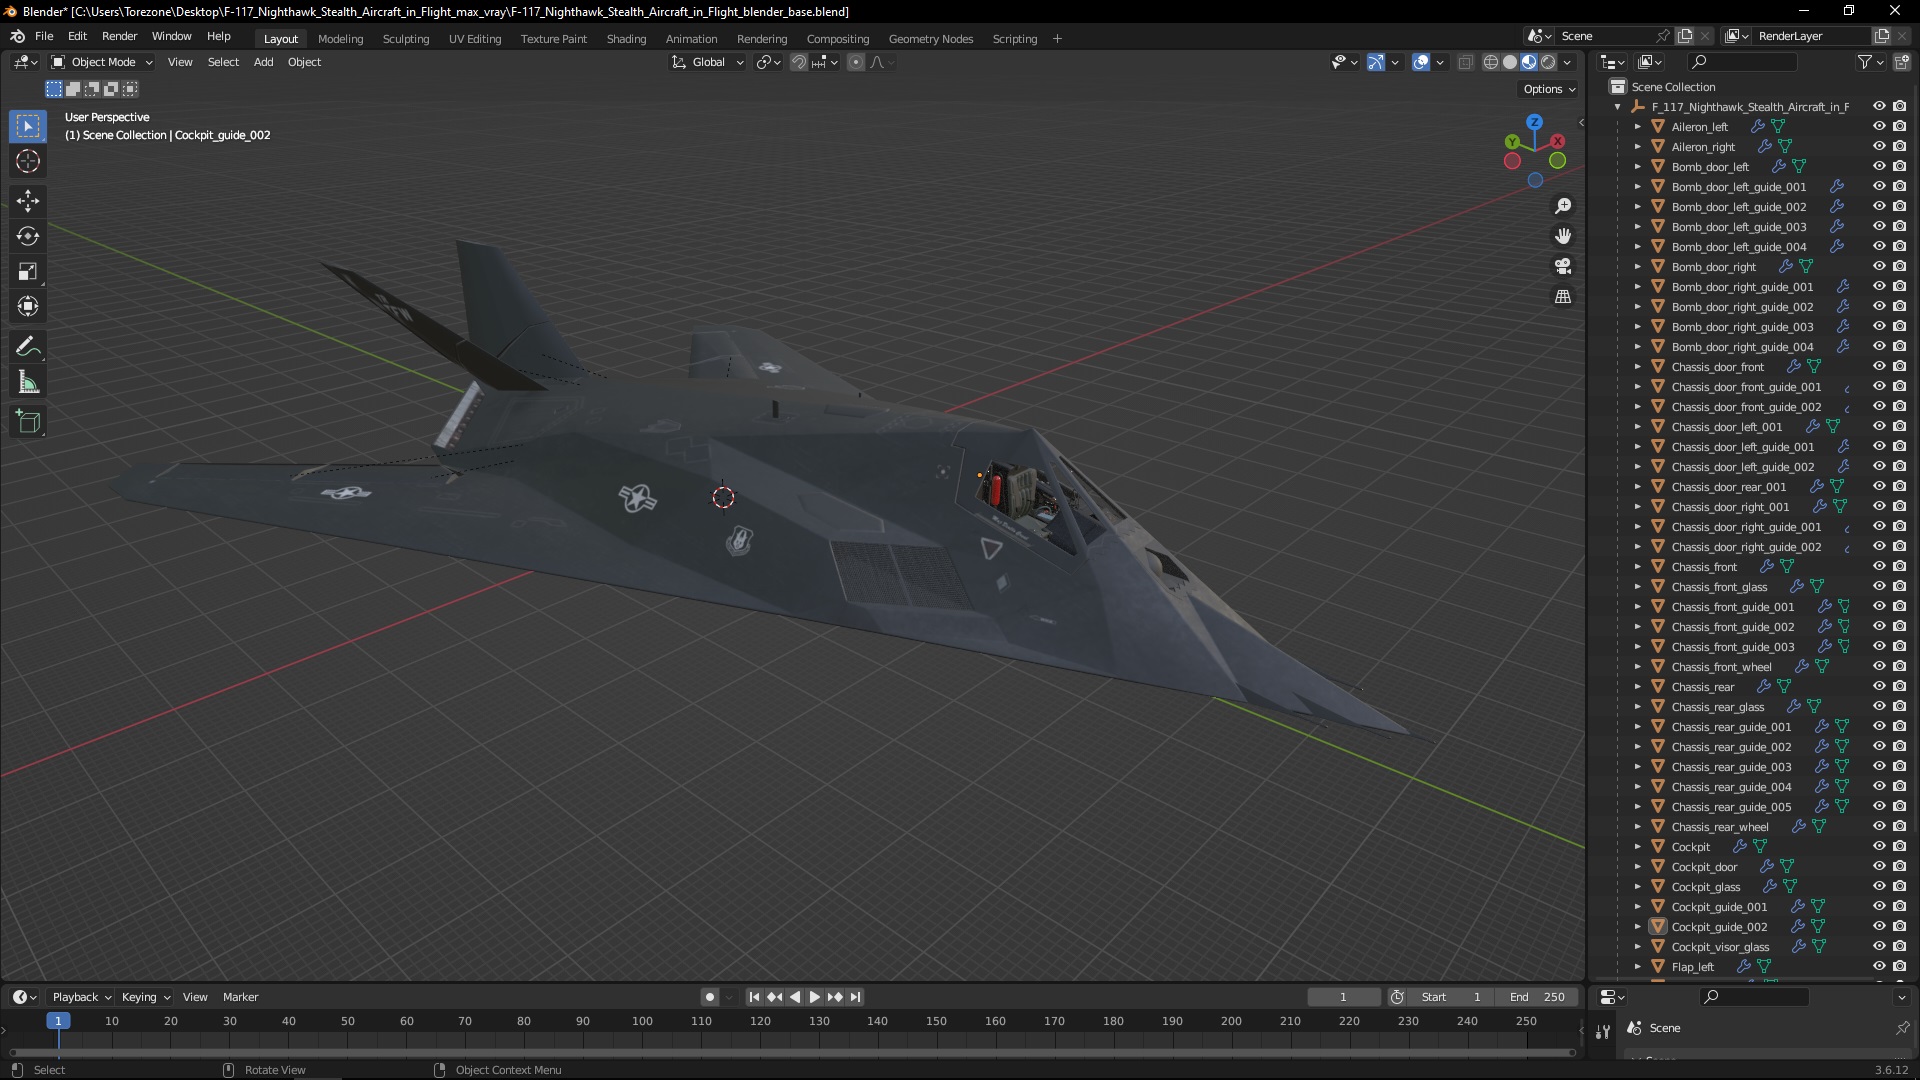1920x1080 pixels.
Task: Select the Add Cube tool
Action: point(28,422)
